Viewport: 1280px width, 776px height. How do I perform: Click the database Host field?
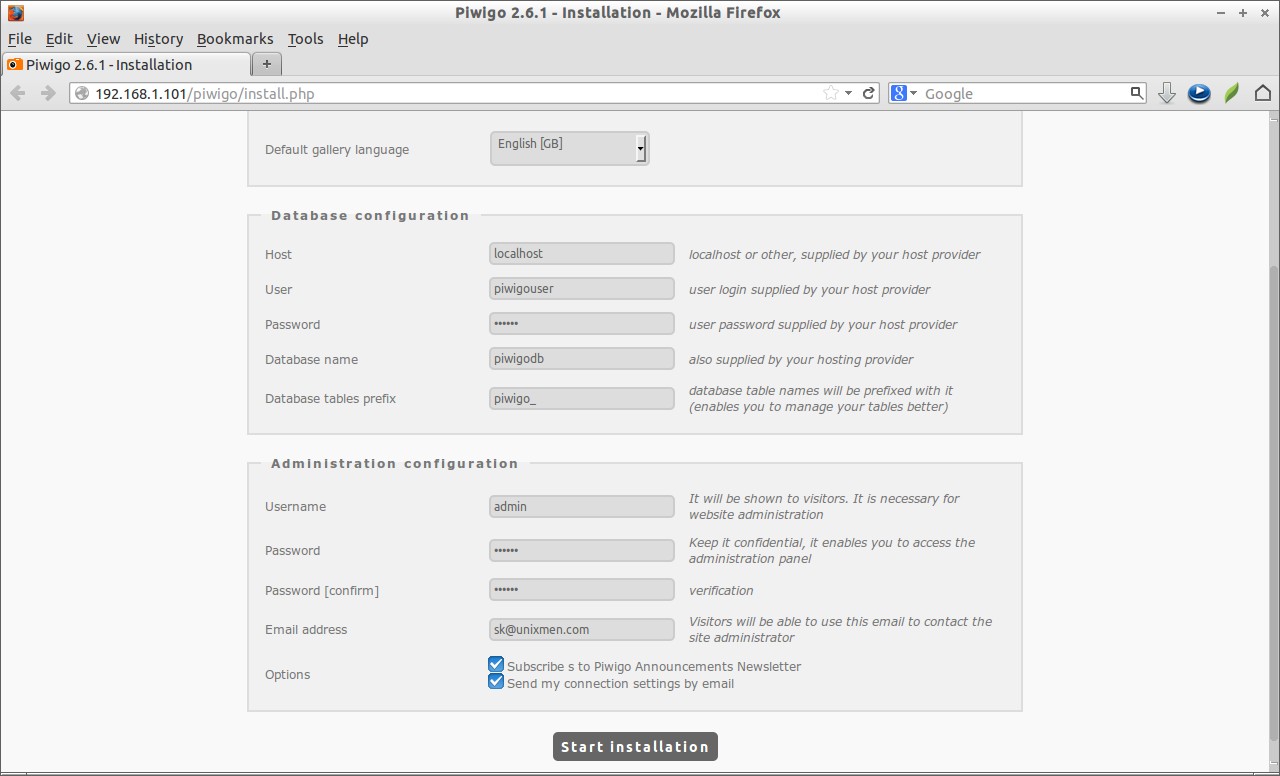pyautogui.click(x=582, y=254)
